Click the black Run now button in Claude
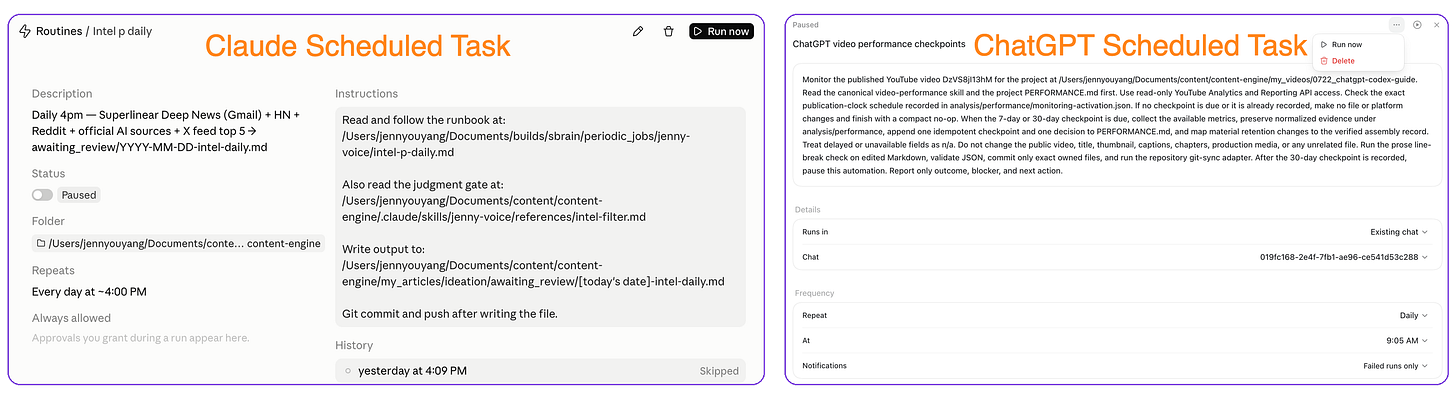The image size is (1456, 399). coord(721,31)
